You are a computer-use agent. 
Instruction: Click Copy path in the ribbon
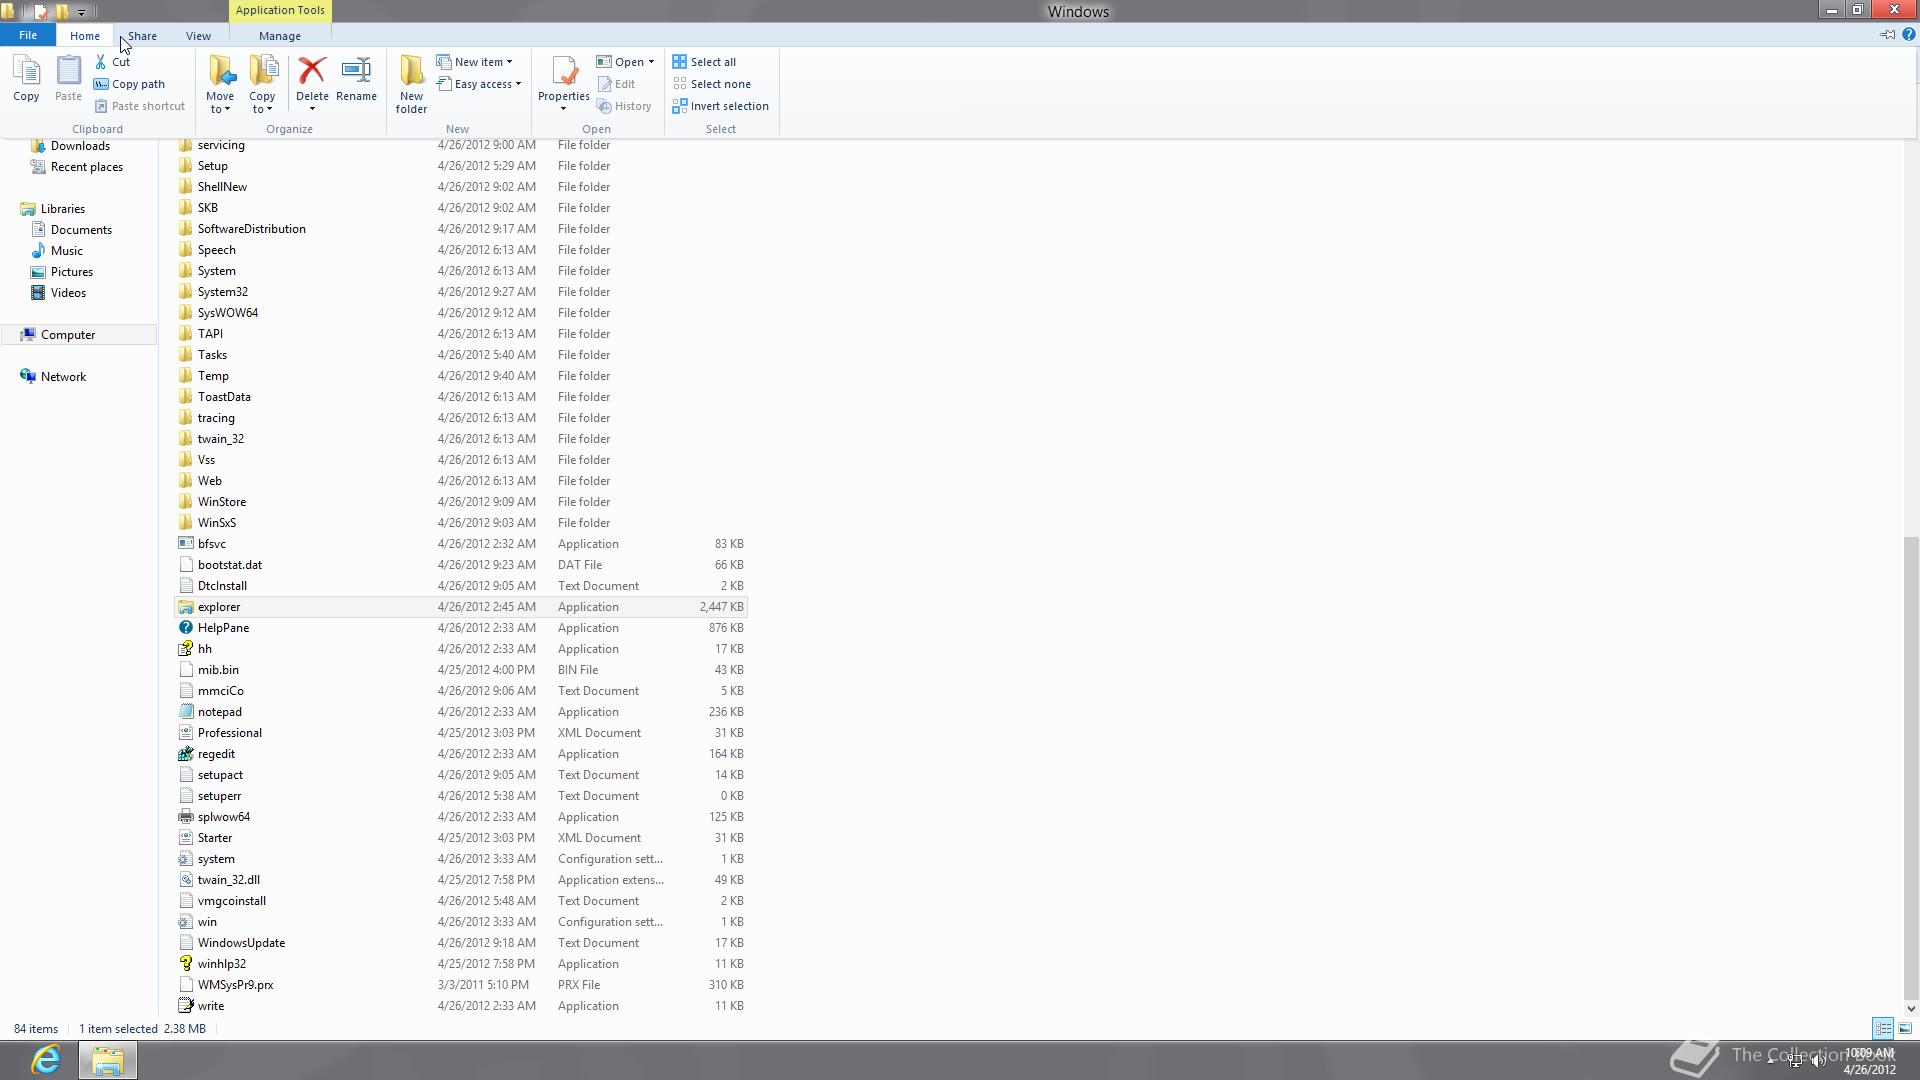[x=129, y=84]
